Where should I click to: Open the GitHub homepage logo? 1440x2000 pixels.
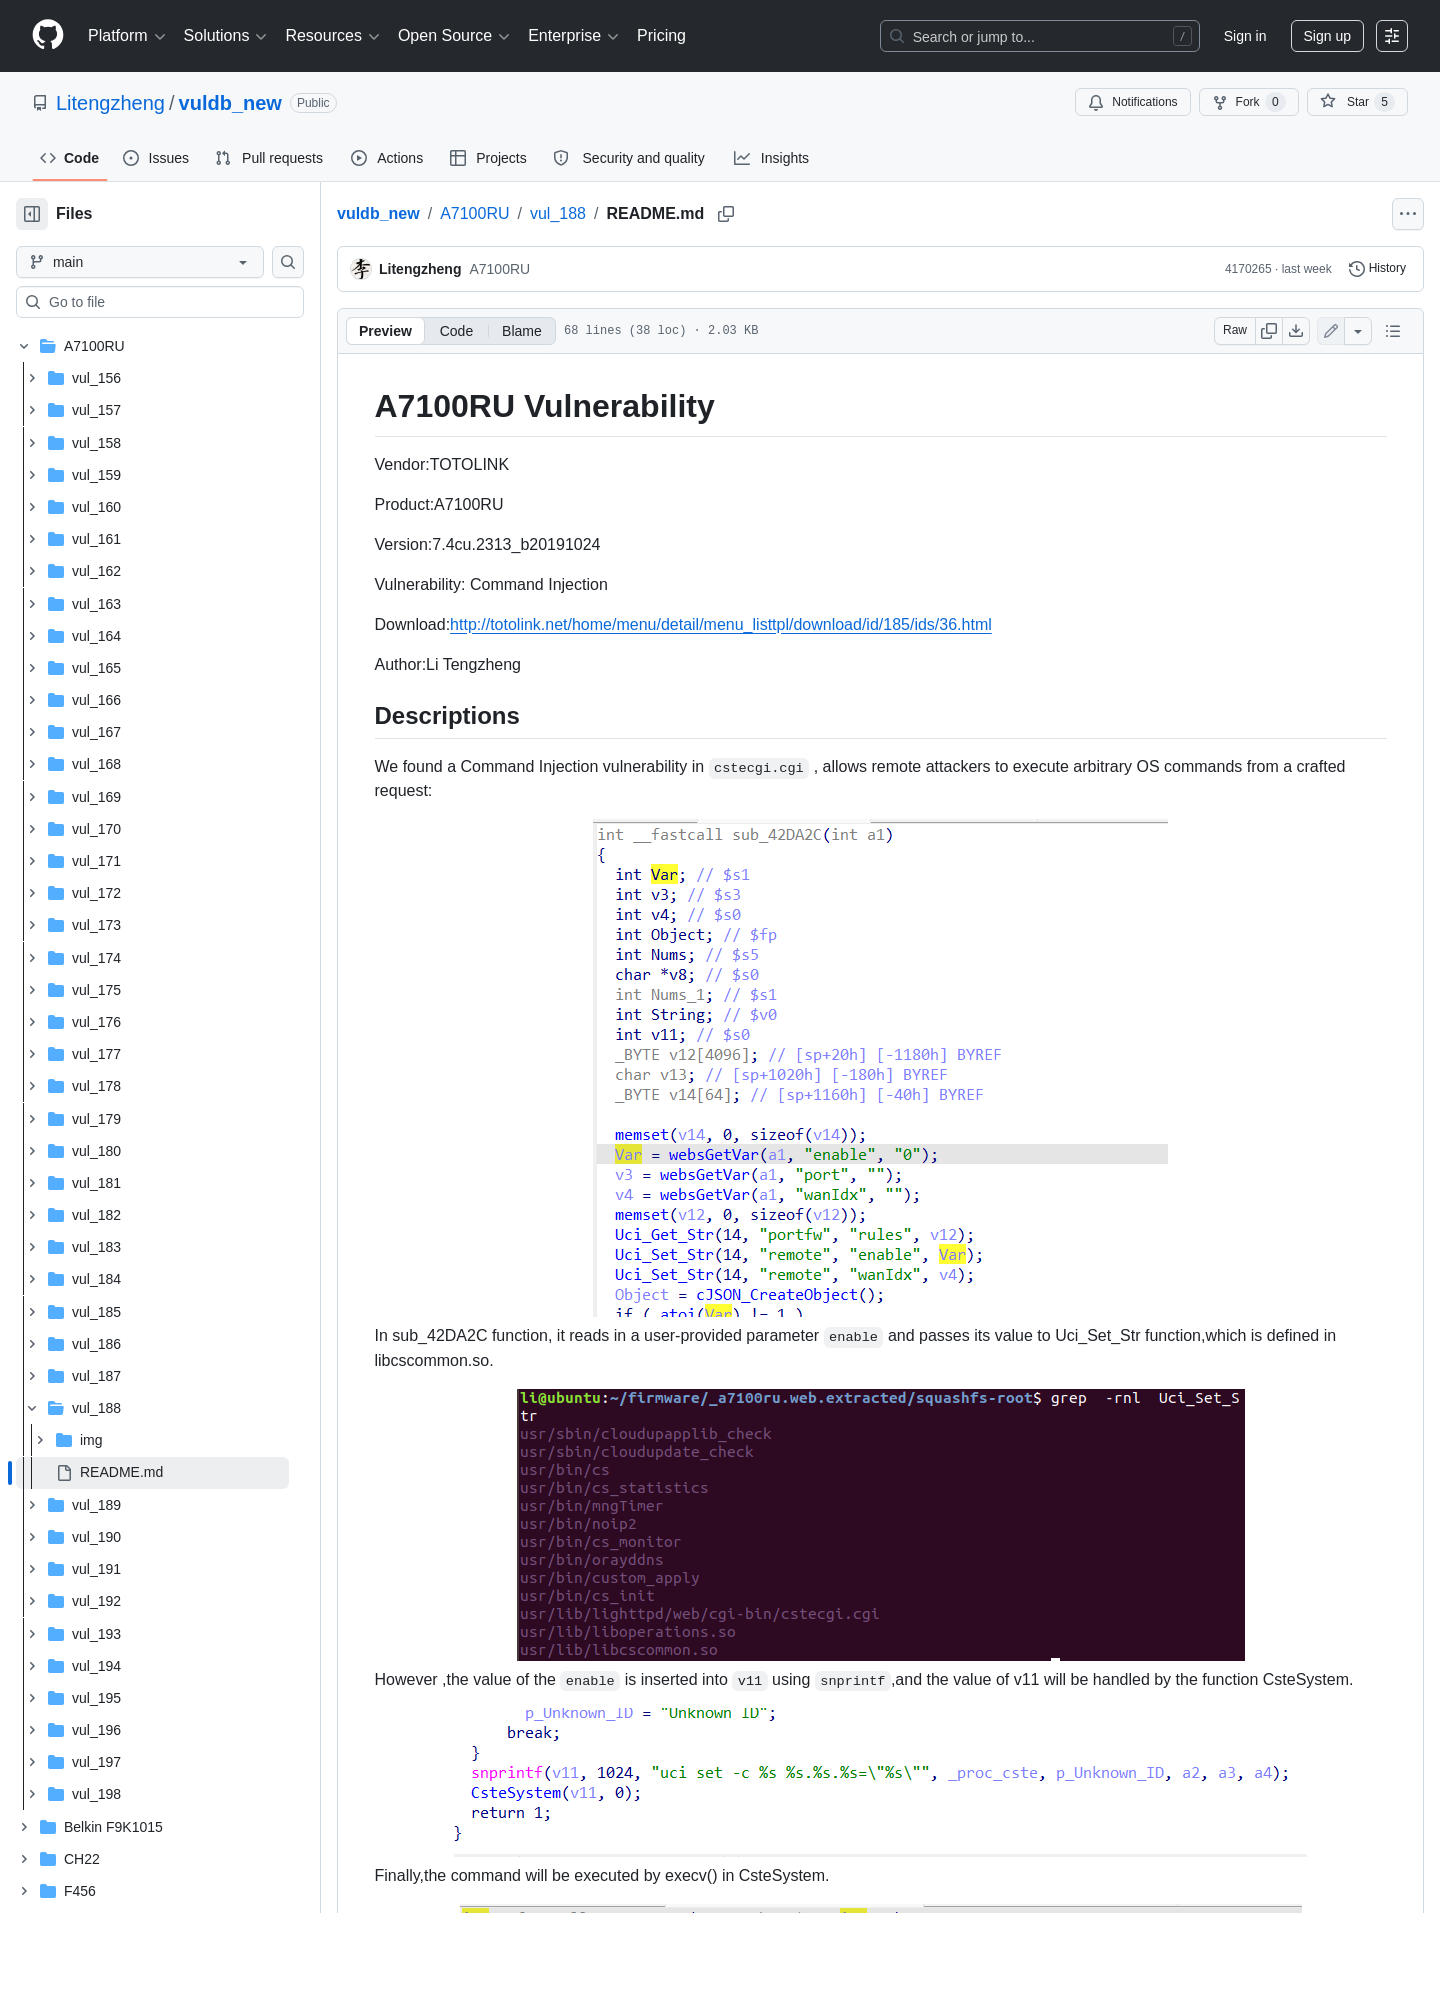click(48, 36)
